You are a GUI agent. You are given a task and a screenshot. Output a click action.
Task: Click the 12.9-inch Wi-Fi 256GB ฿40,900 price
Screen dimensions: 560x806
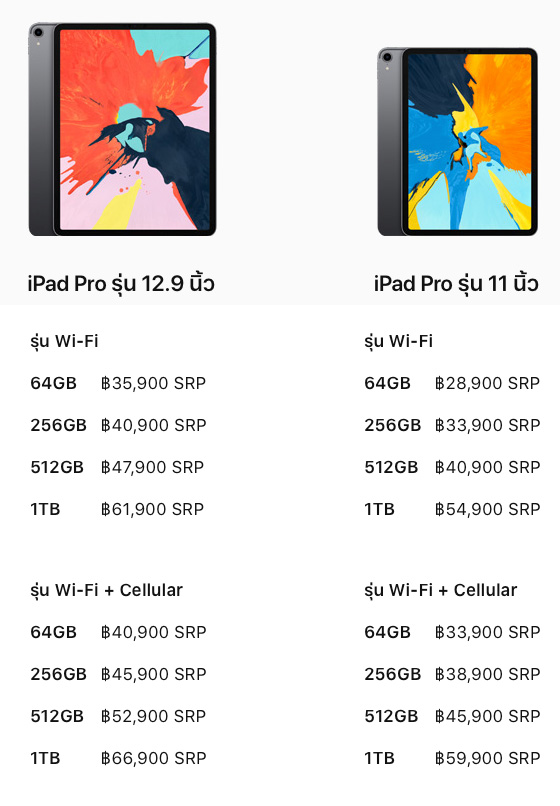click(153, 425)
